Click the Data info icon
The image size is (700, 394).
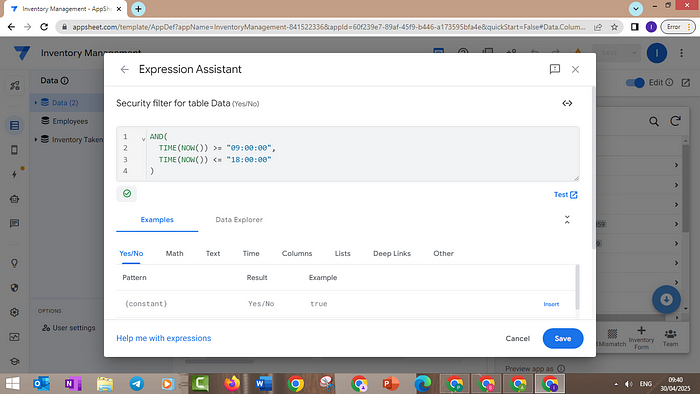(65, 81)
